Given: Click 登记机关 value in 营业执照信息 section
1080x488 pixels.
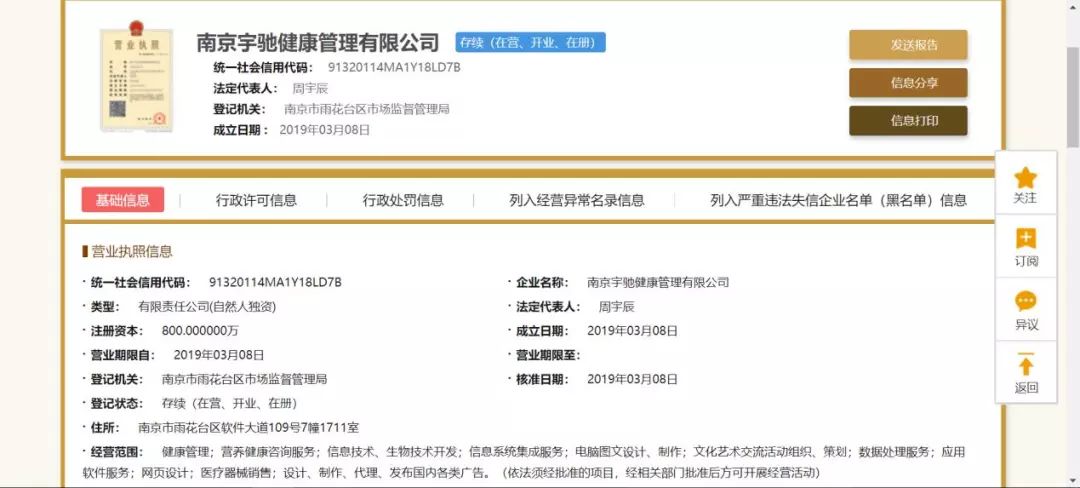Looking at the screenshot, I should pos(244,379).
